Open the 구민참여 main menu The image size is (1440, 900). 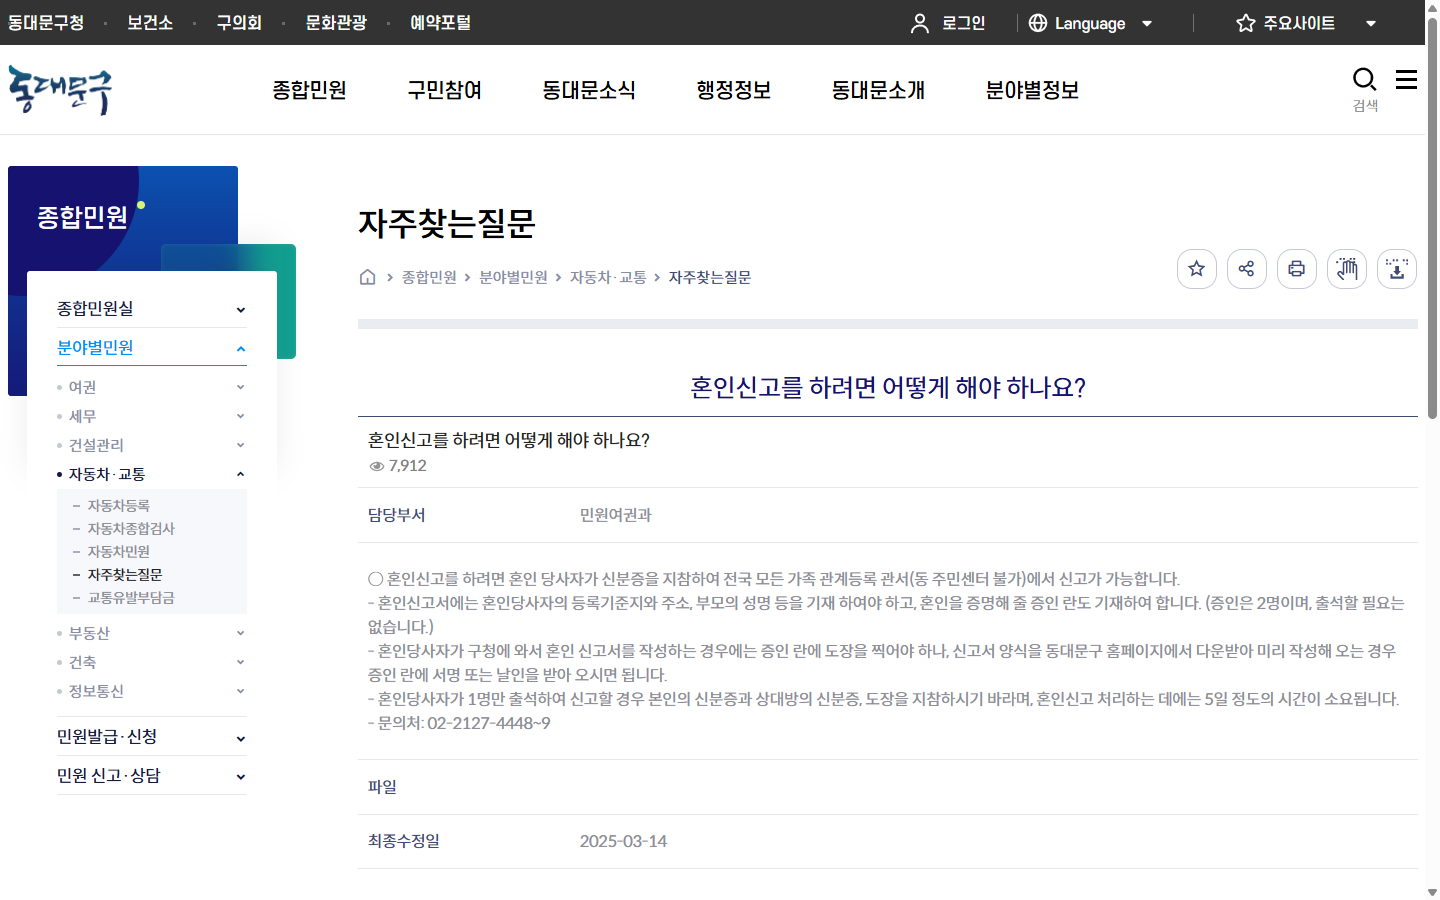(445, 90)
